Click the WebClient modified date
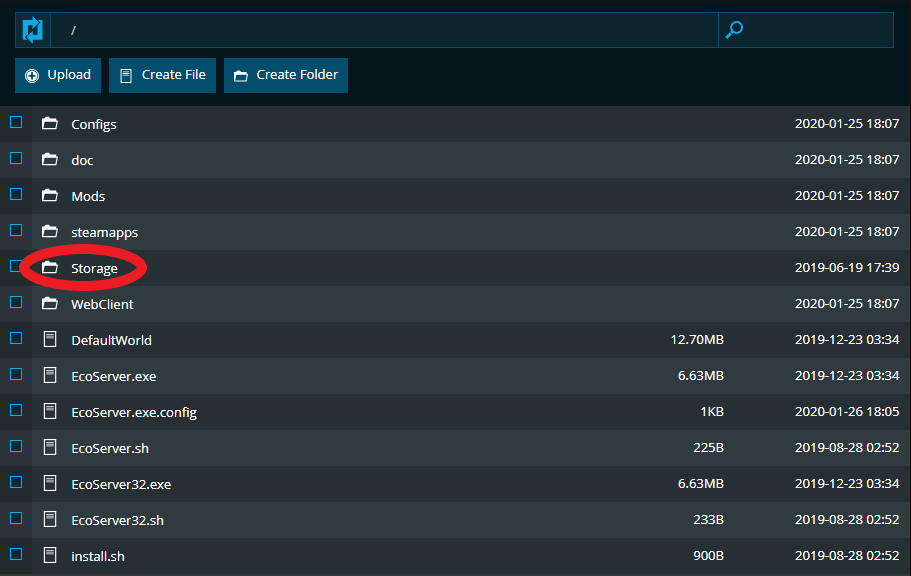 (x=847, y=303)
